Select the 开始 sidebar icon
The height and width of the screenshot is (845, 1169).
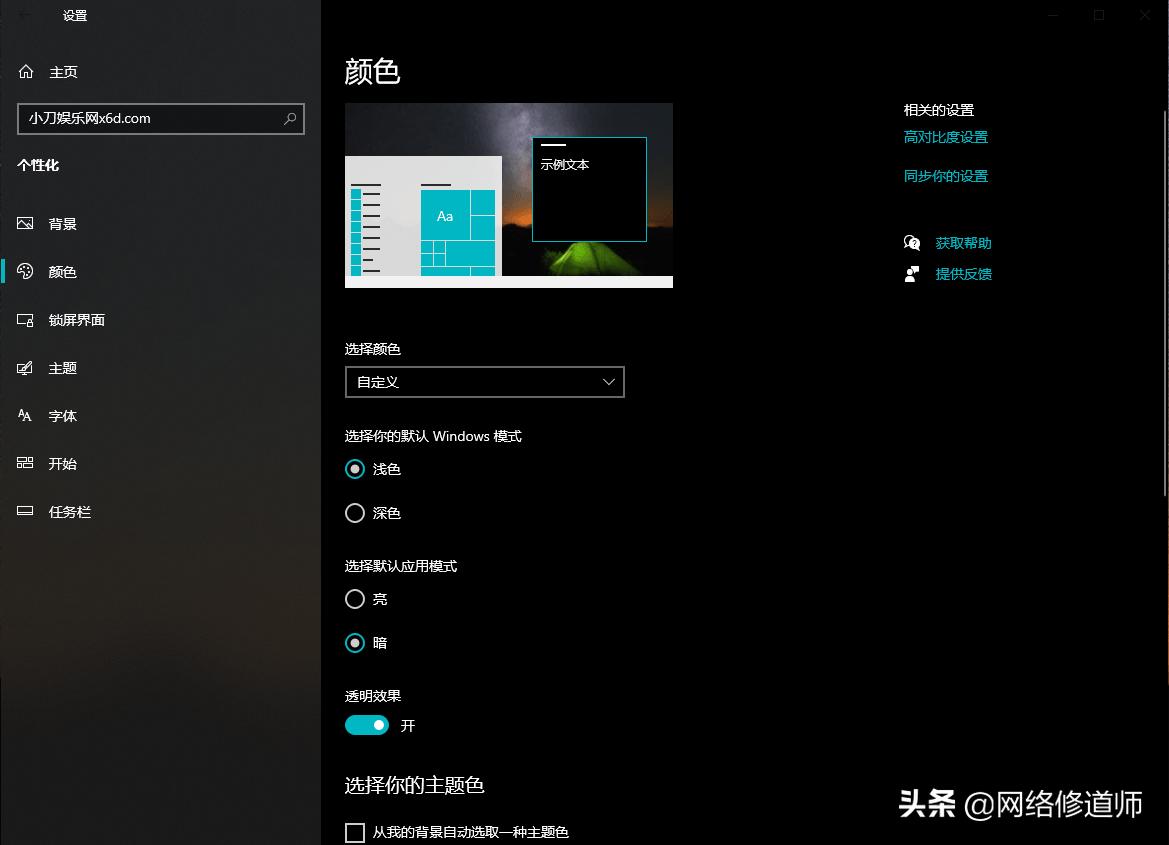click(25, 463)
